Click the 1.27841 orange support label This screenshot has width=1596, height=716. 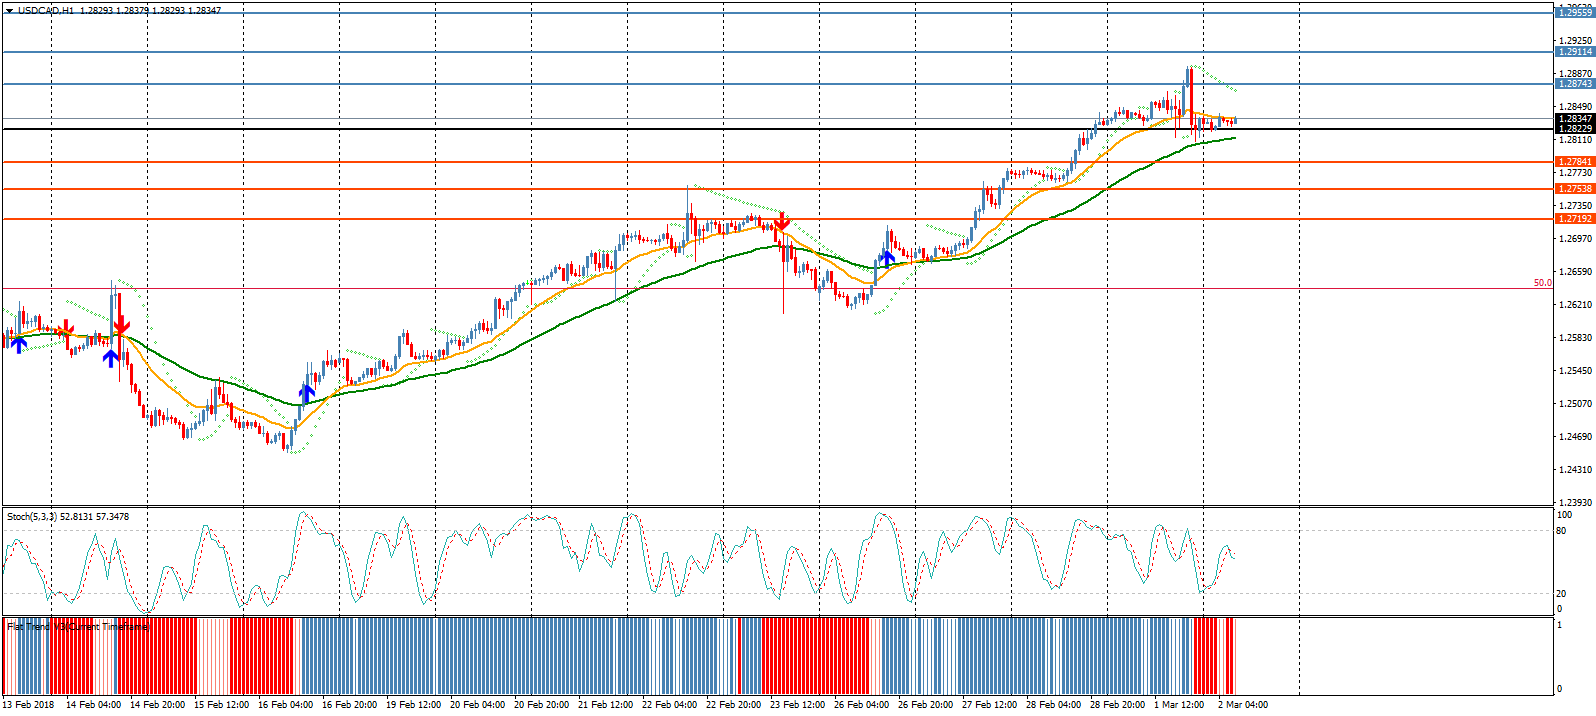click(1574, 162)
